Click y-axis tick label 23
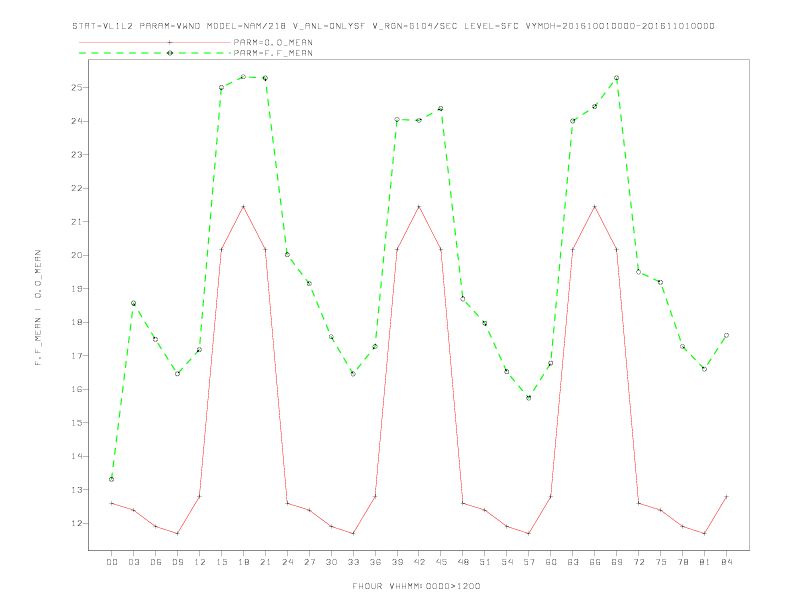 tap(76, 155)
